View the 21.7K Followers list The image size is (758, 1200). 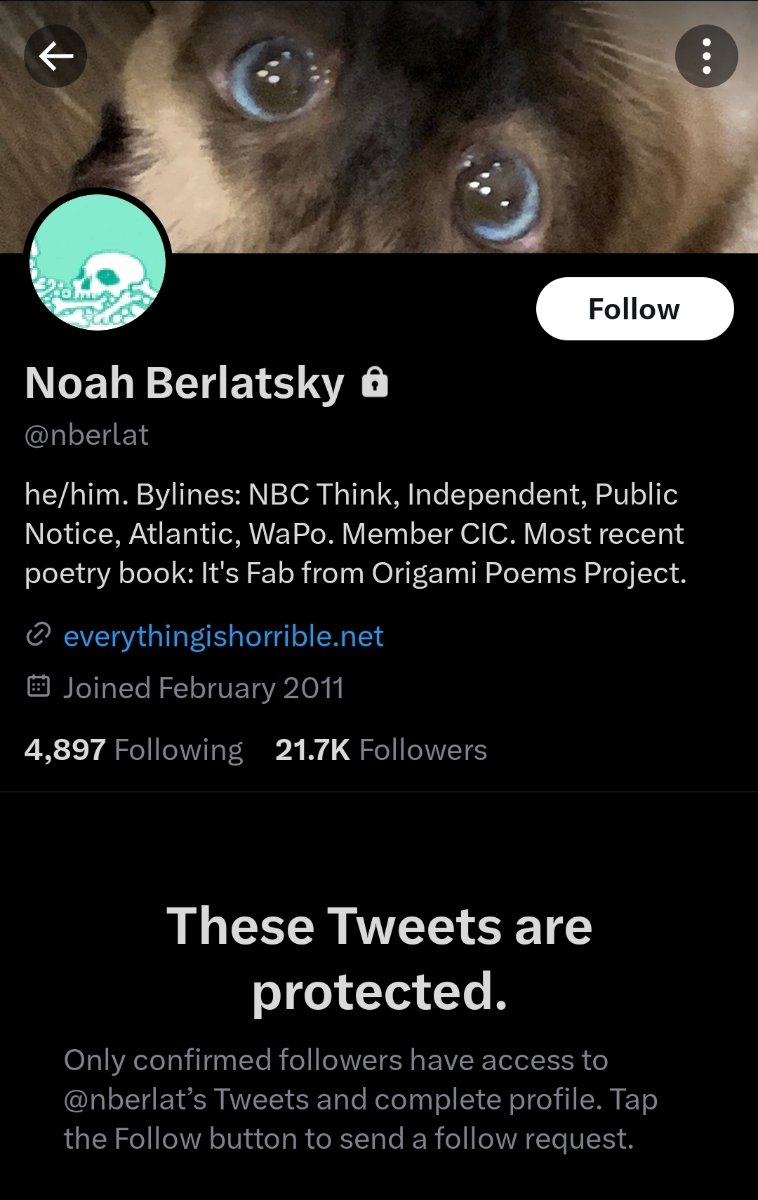(x=380, y=750)
